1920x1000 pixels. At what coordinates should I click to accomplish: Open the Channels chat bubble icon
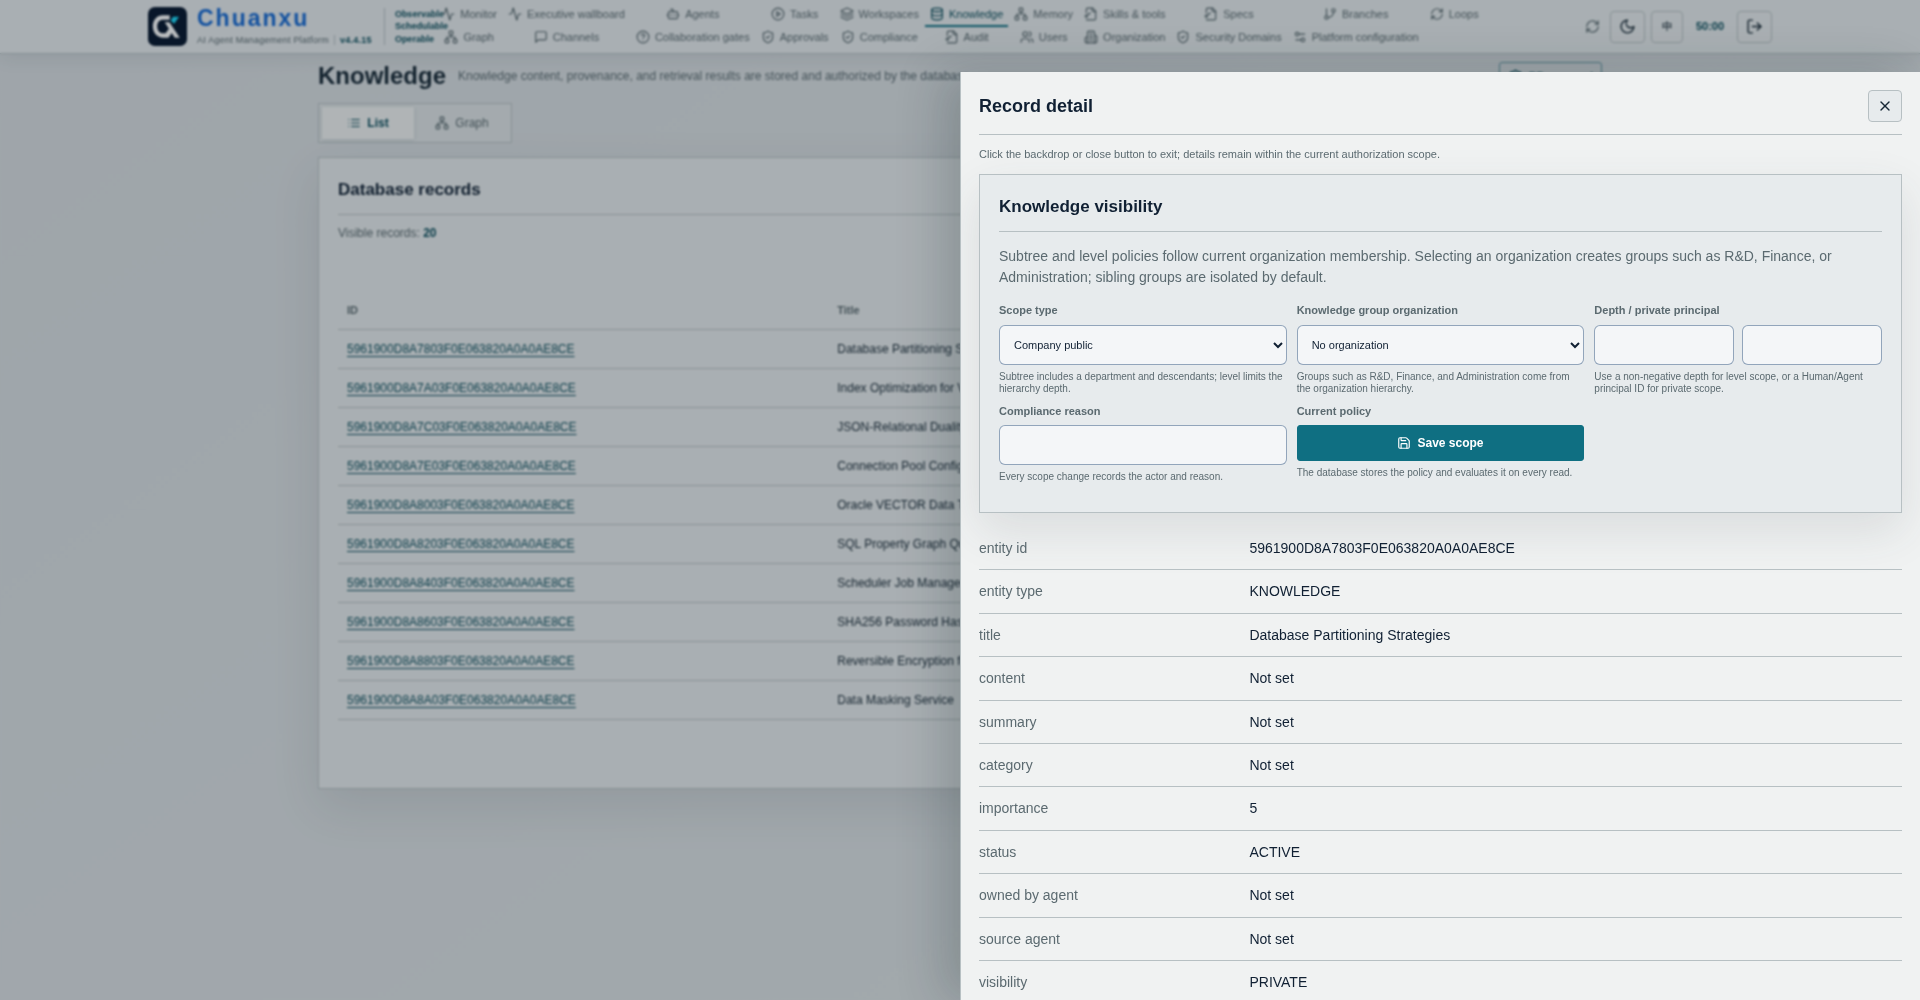coord(541,37)
